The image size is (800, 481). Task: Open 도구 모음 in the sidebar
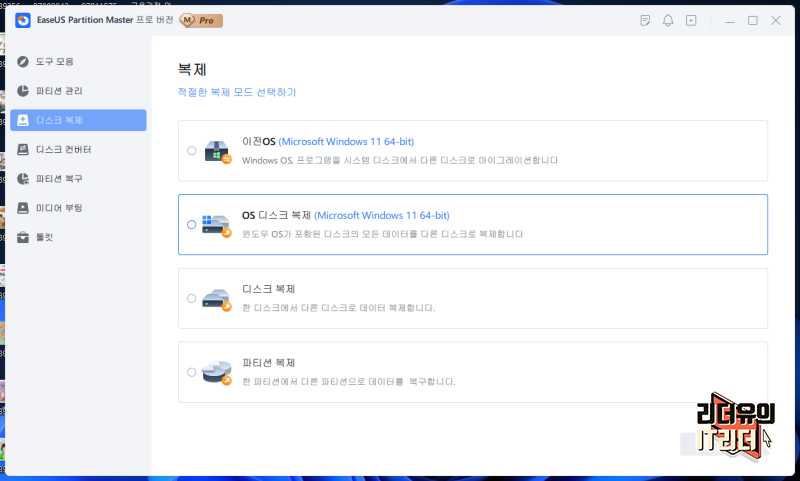pyautogui.click(x=78, y=62)
